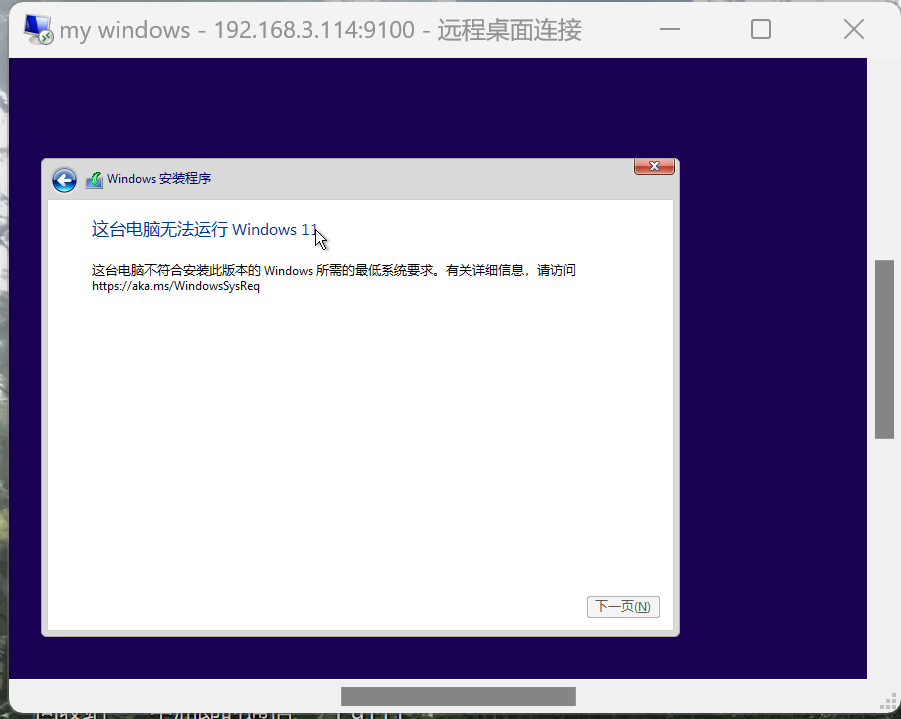
Task: Click the Remote Desktop Connection title icon
Action: pos(38,30)
